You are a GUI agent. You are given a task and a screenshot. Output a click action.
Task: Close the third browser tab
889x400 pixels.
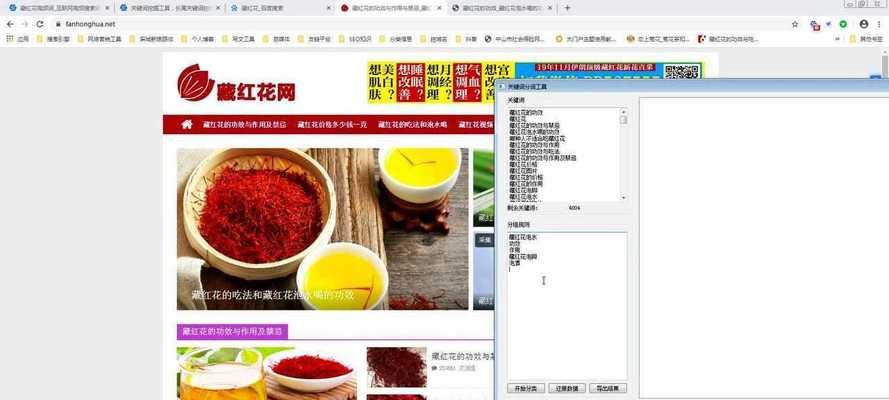point(329,8)
